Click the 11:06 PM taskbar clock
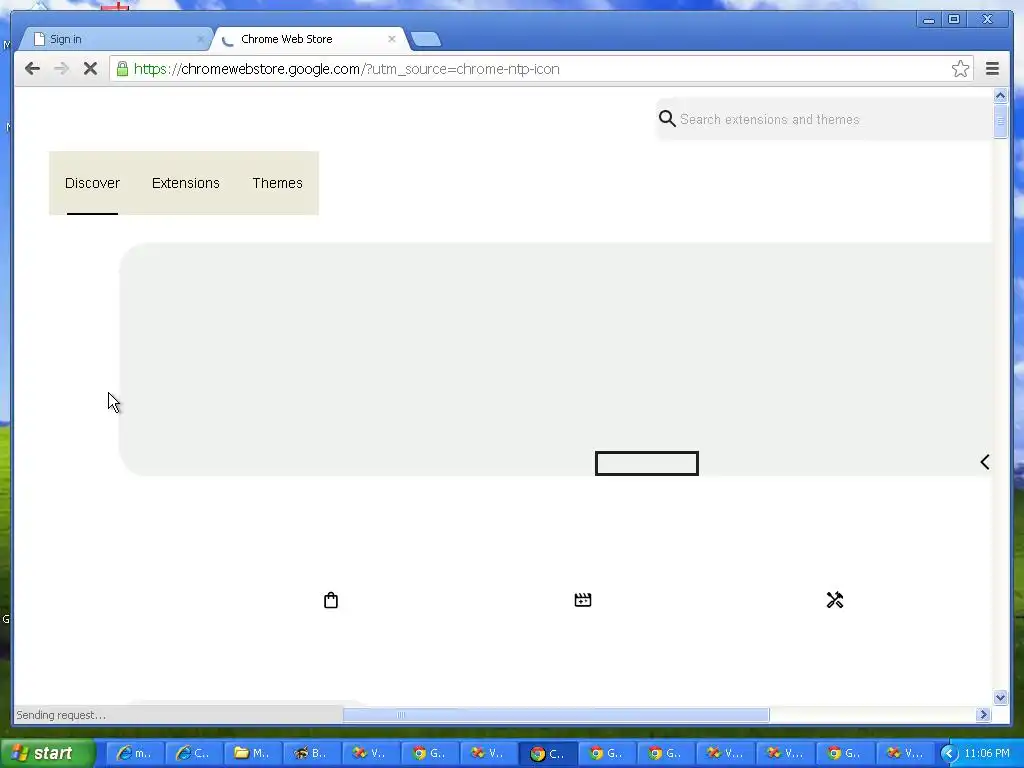 click(x=986, y=754)
